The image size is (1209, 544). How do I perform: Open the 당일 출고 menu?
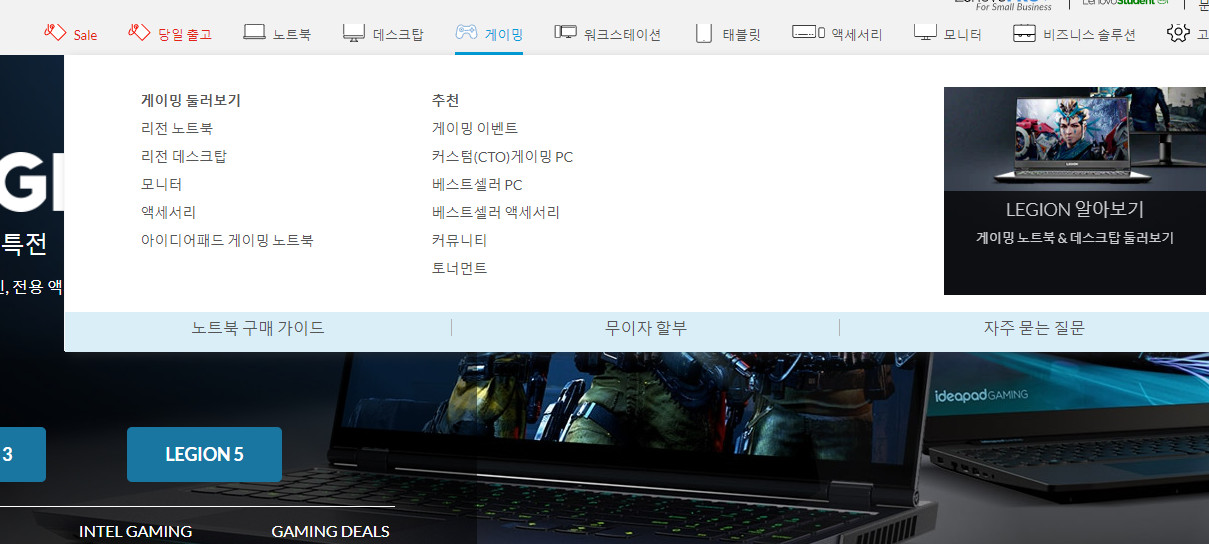pyautogui.click(x=185, y=35)
